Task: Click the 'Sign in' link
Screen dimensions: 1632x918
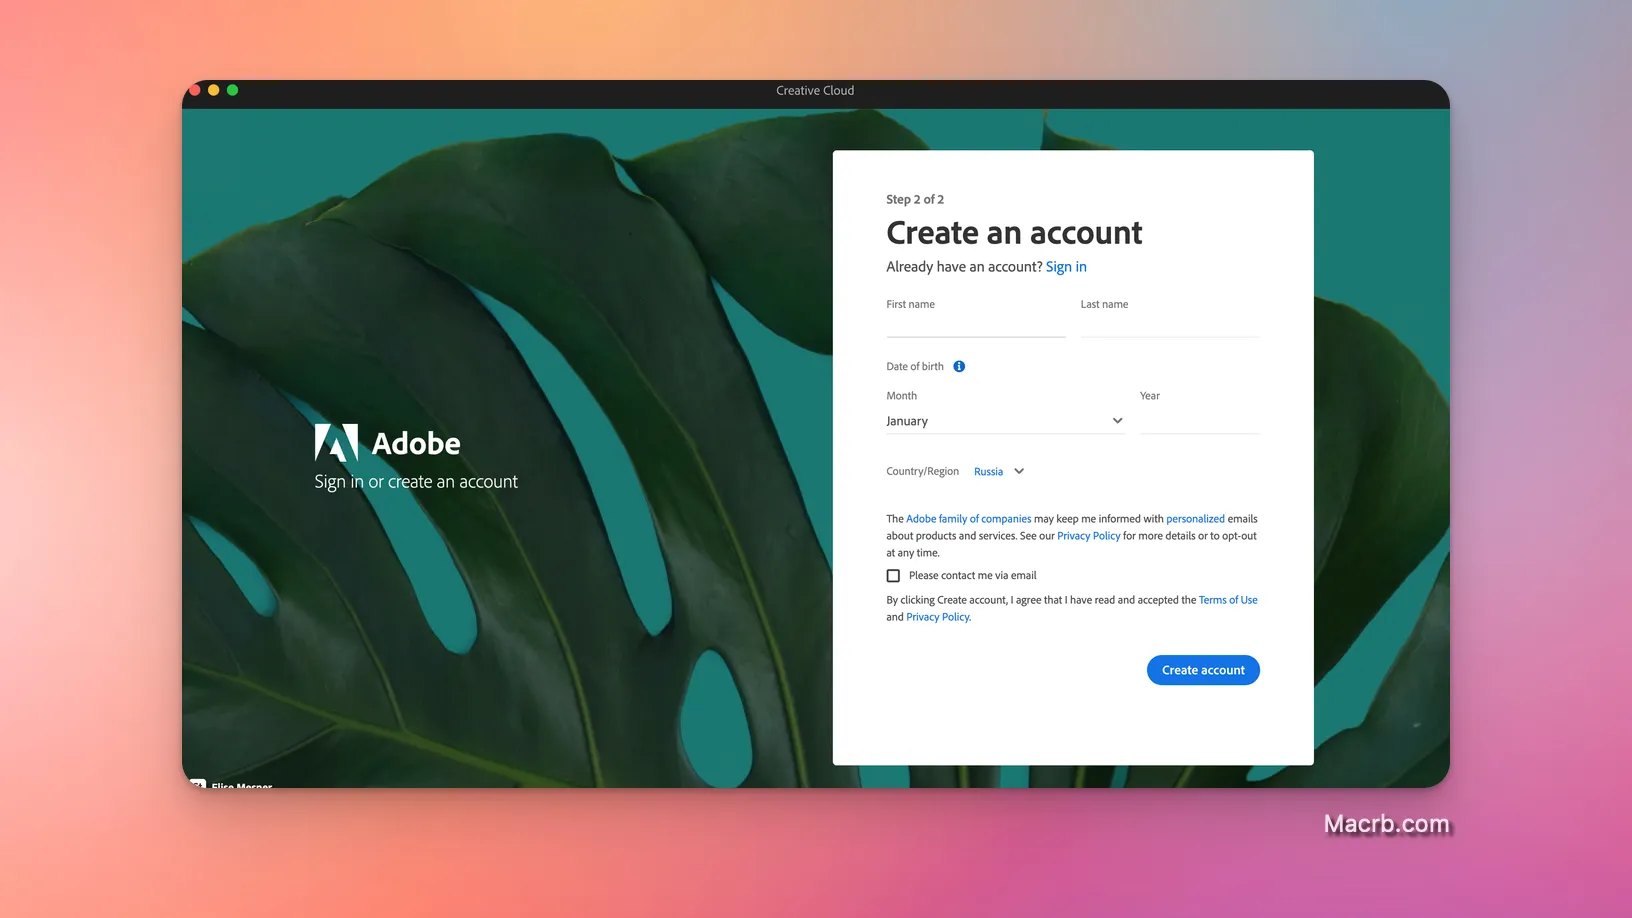Action: click(1066, 267)
